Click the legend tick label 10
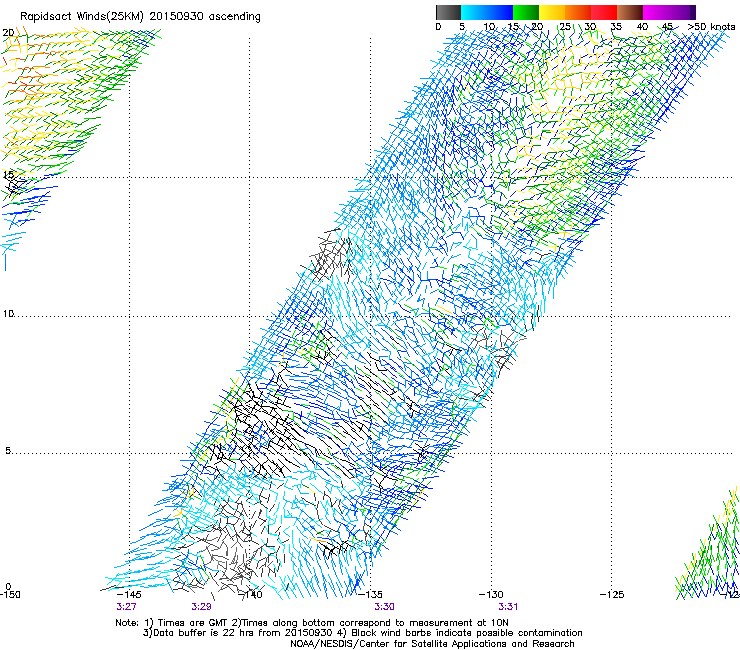This screenshot has height=650, width=740. click(489, 27)
